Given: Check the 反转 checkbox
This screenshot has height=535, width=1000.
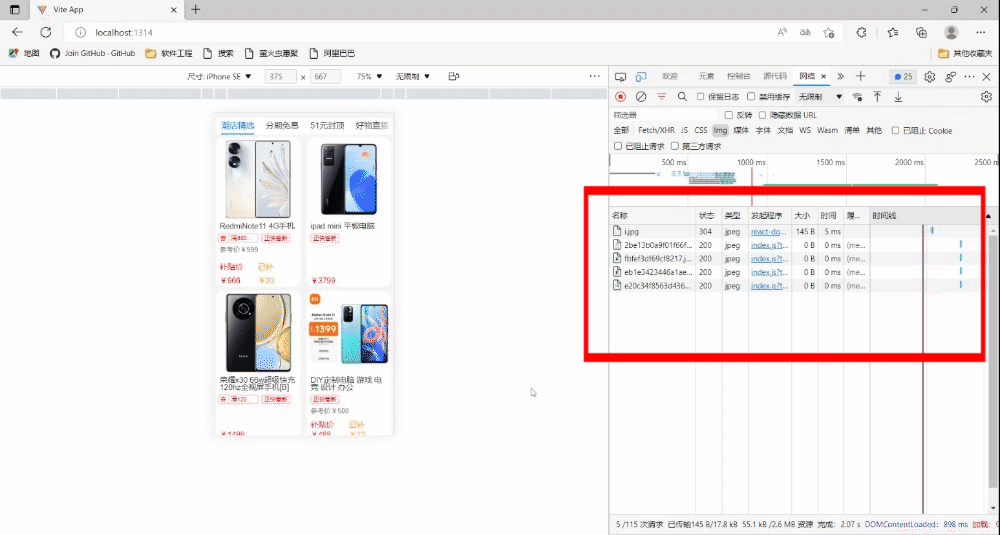Looking at the screenshot, I should click(729, 115).
